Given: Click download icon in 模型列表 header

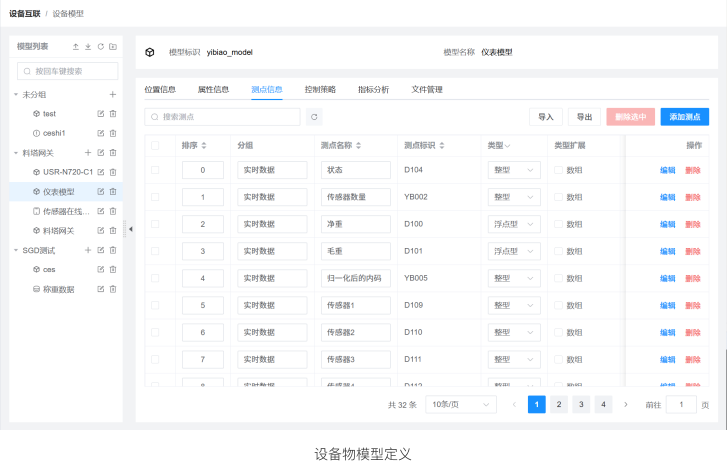Looking at the screenshot, I should (x=88, y=47).
